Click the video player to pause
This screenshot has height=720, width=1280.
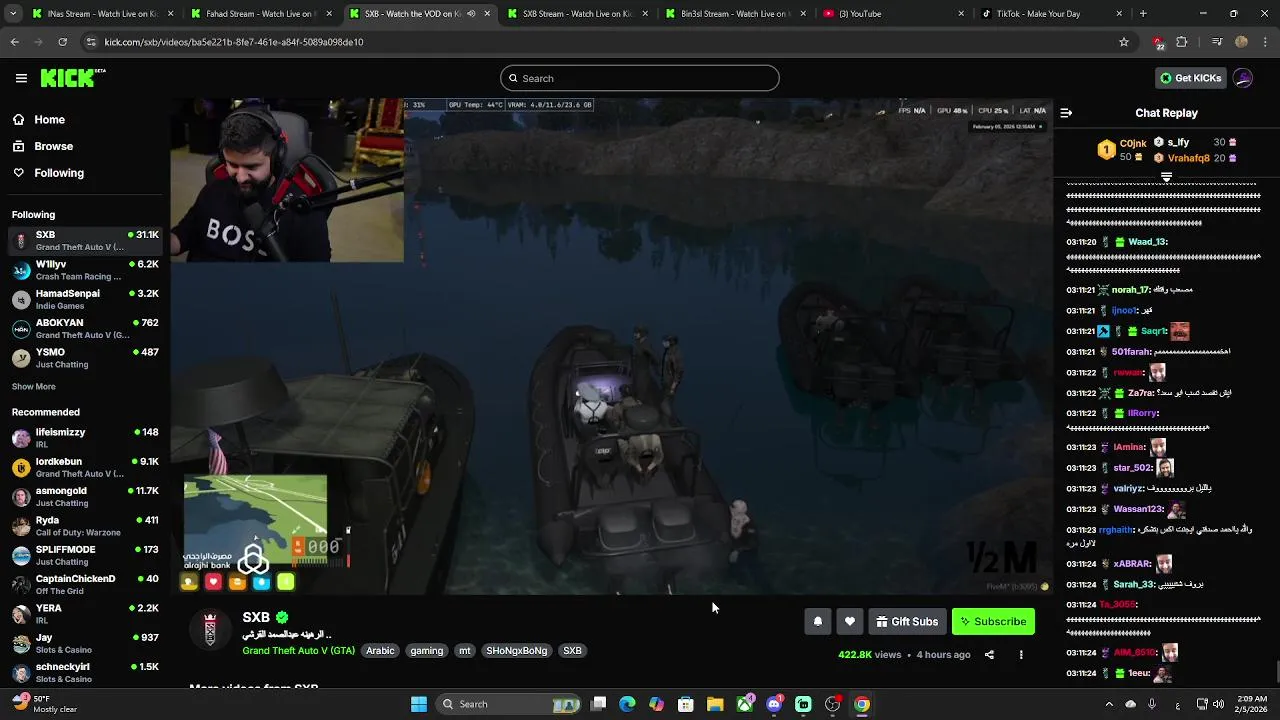[x=610, y=345]
